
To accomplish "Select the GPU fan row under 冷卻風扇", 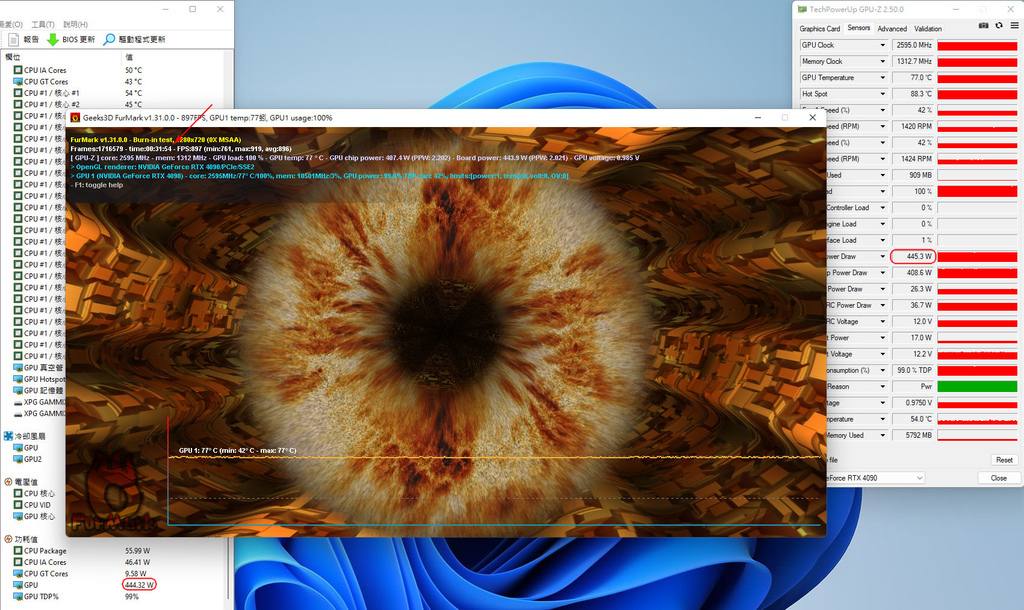I will point(26,448).
